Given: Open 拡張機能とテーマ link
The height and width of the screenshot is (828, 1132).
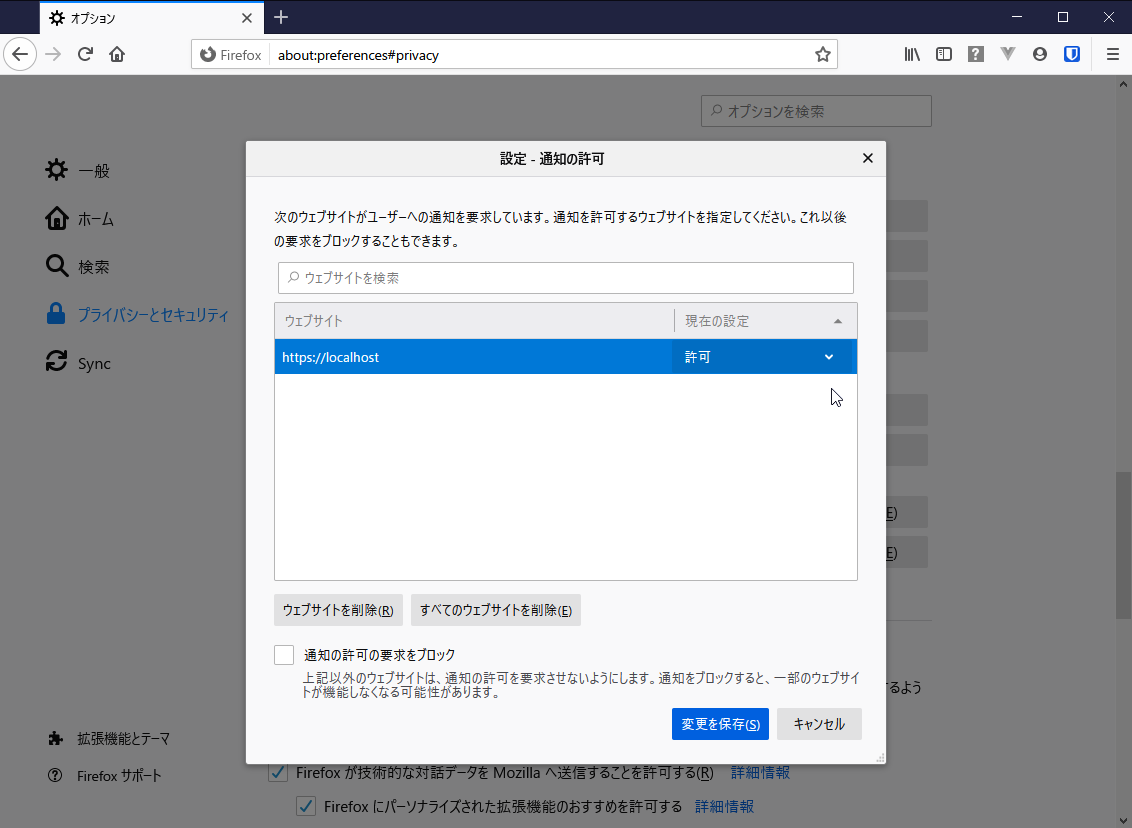Looking at the screenshot, I should 109,738.
